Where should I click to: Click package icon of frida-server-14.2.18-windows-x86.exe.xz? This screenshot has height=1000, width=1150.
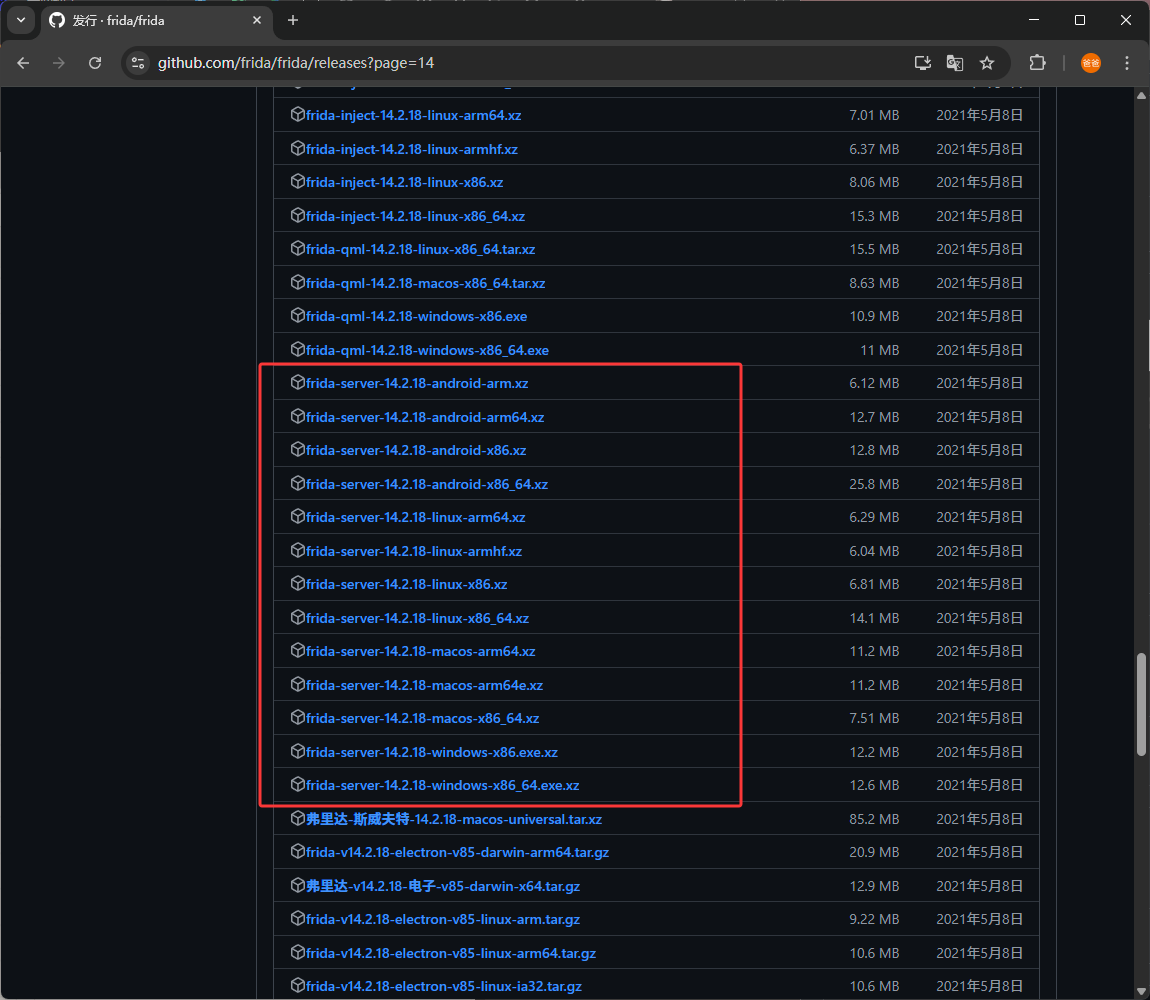pyautogui.click(x=297, y=751)
